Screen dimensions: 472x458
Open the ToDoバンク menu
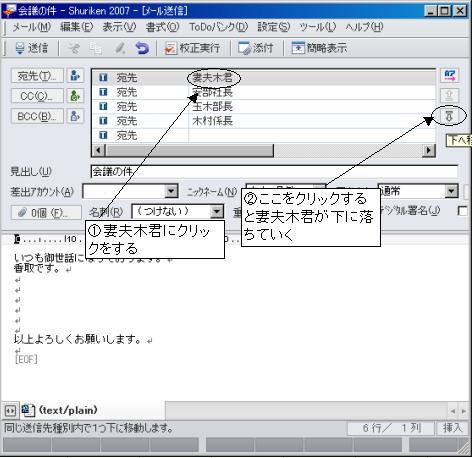pos(219,27)
